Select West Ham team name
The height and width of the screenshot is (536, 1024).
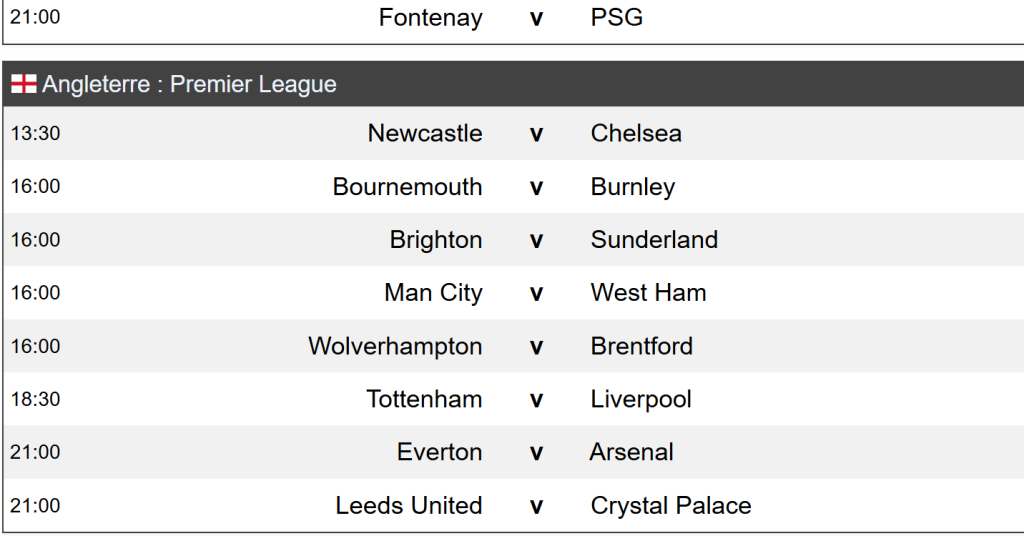[648, 293]
